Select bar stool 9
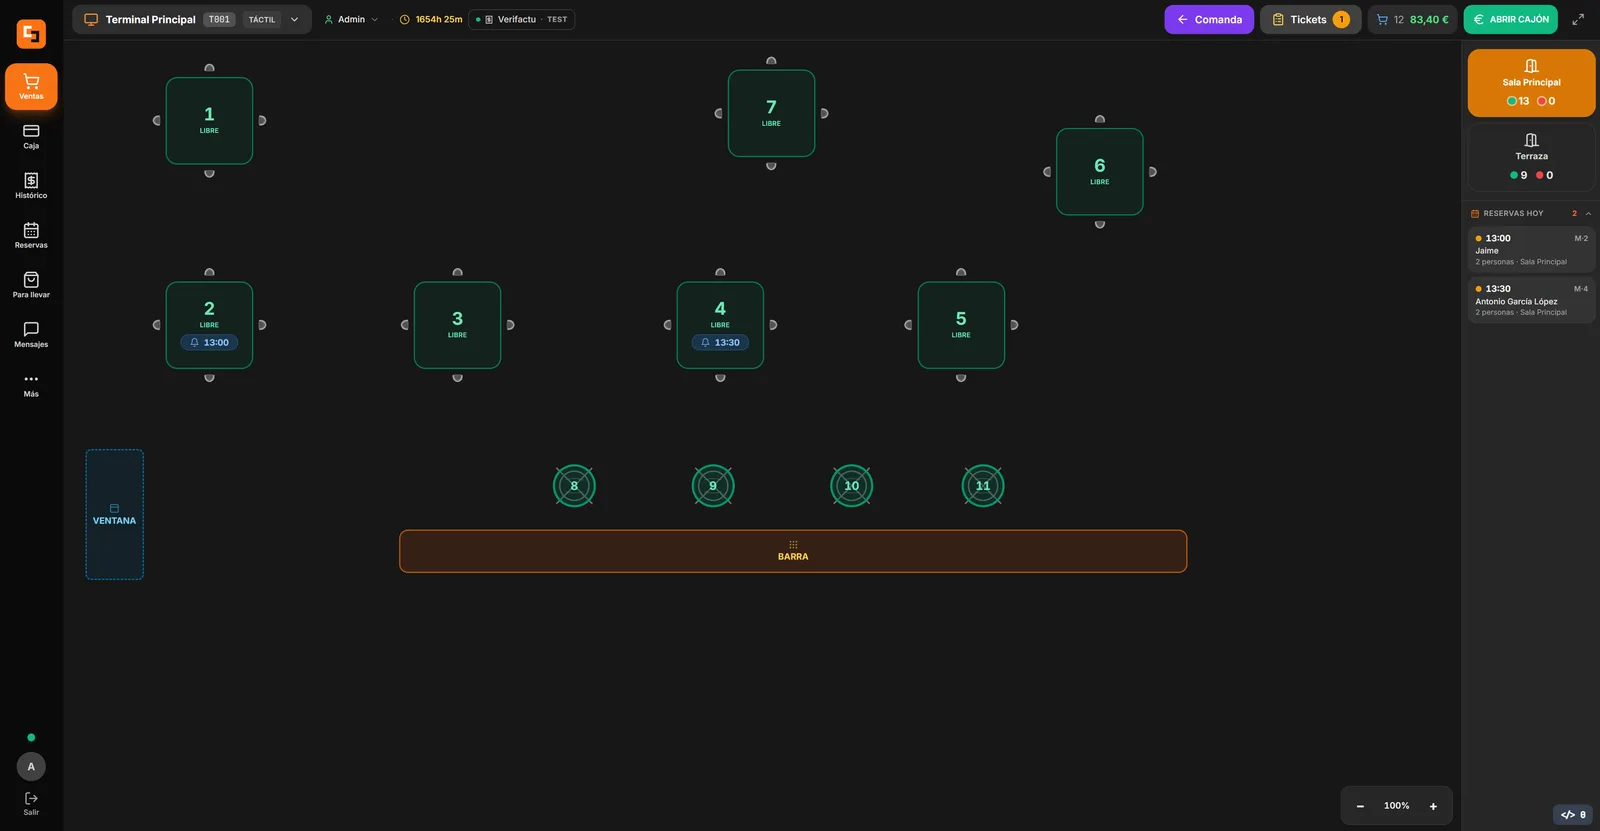The height and width of the screenshot is (831, 1600). (713, 486)
